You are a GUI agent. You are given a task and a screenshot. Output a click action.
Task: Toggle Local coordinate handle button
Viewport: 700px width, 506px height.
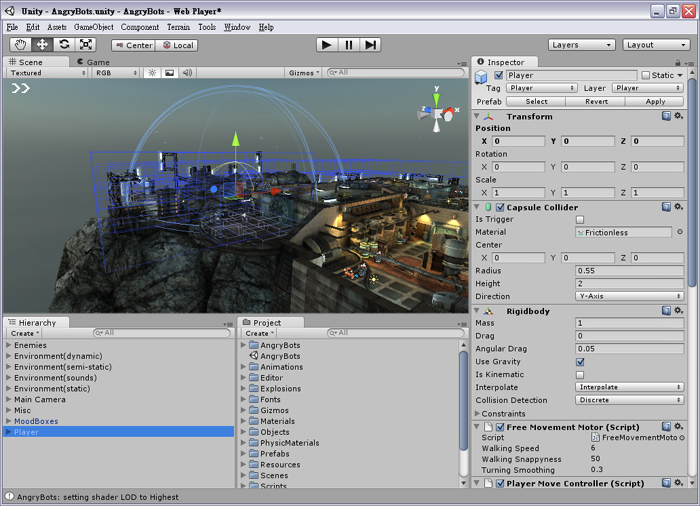point(177,45)
